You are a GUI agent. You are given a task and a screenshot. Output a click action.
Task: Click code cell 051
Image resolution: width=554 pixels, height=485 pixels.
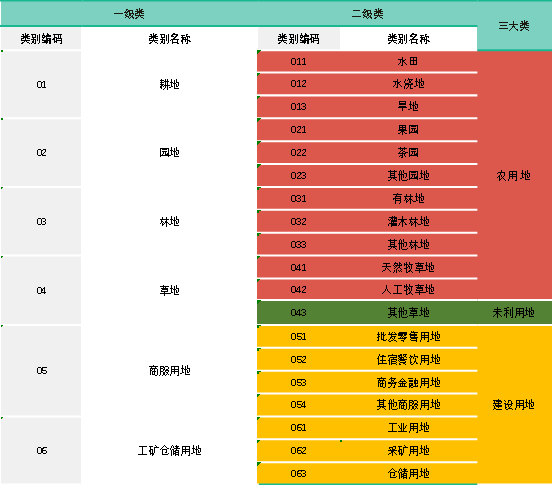click(299, 337)
